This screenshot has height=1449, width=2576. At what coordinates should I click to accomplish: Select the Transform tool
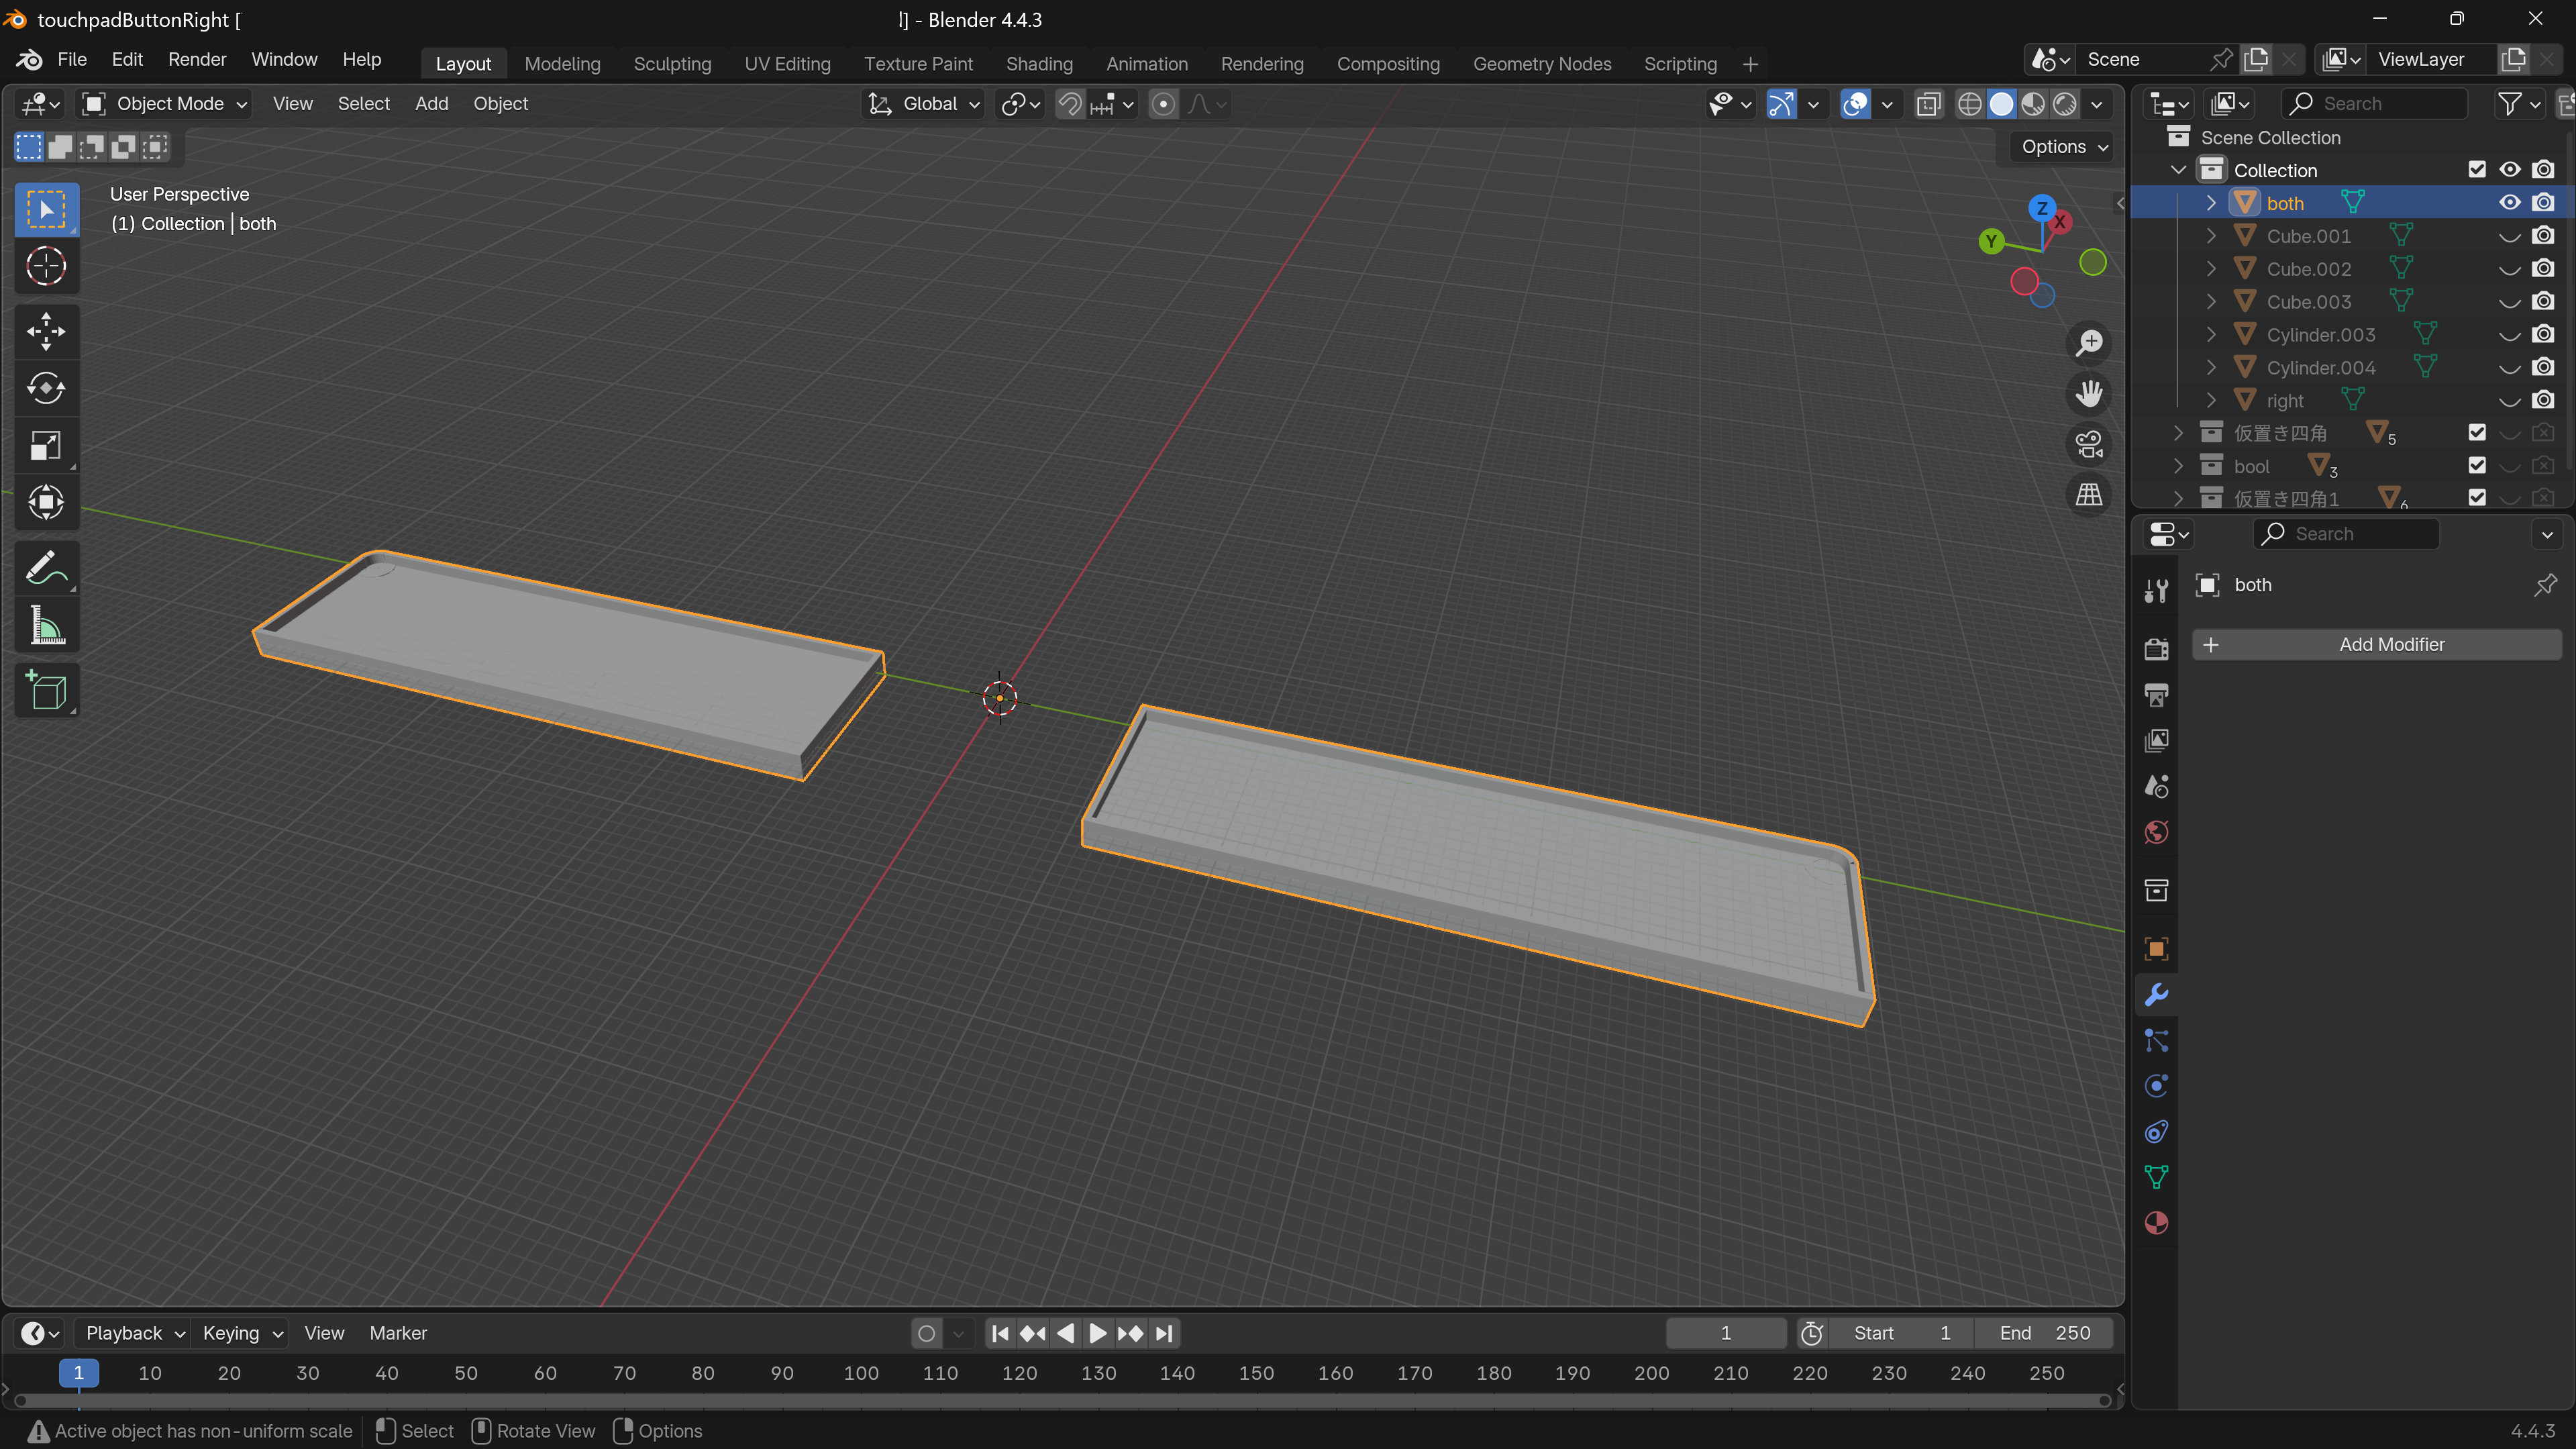tap(46, 502)
